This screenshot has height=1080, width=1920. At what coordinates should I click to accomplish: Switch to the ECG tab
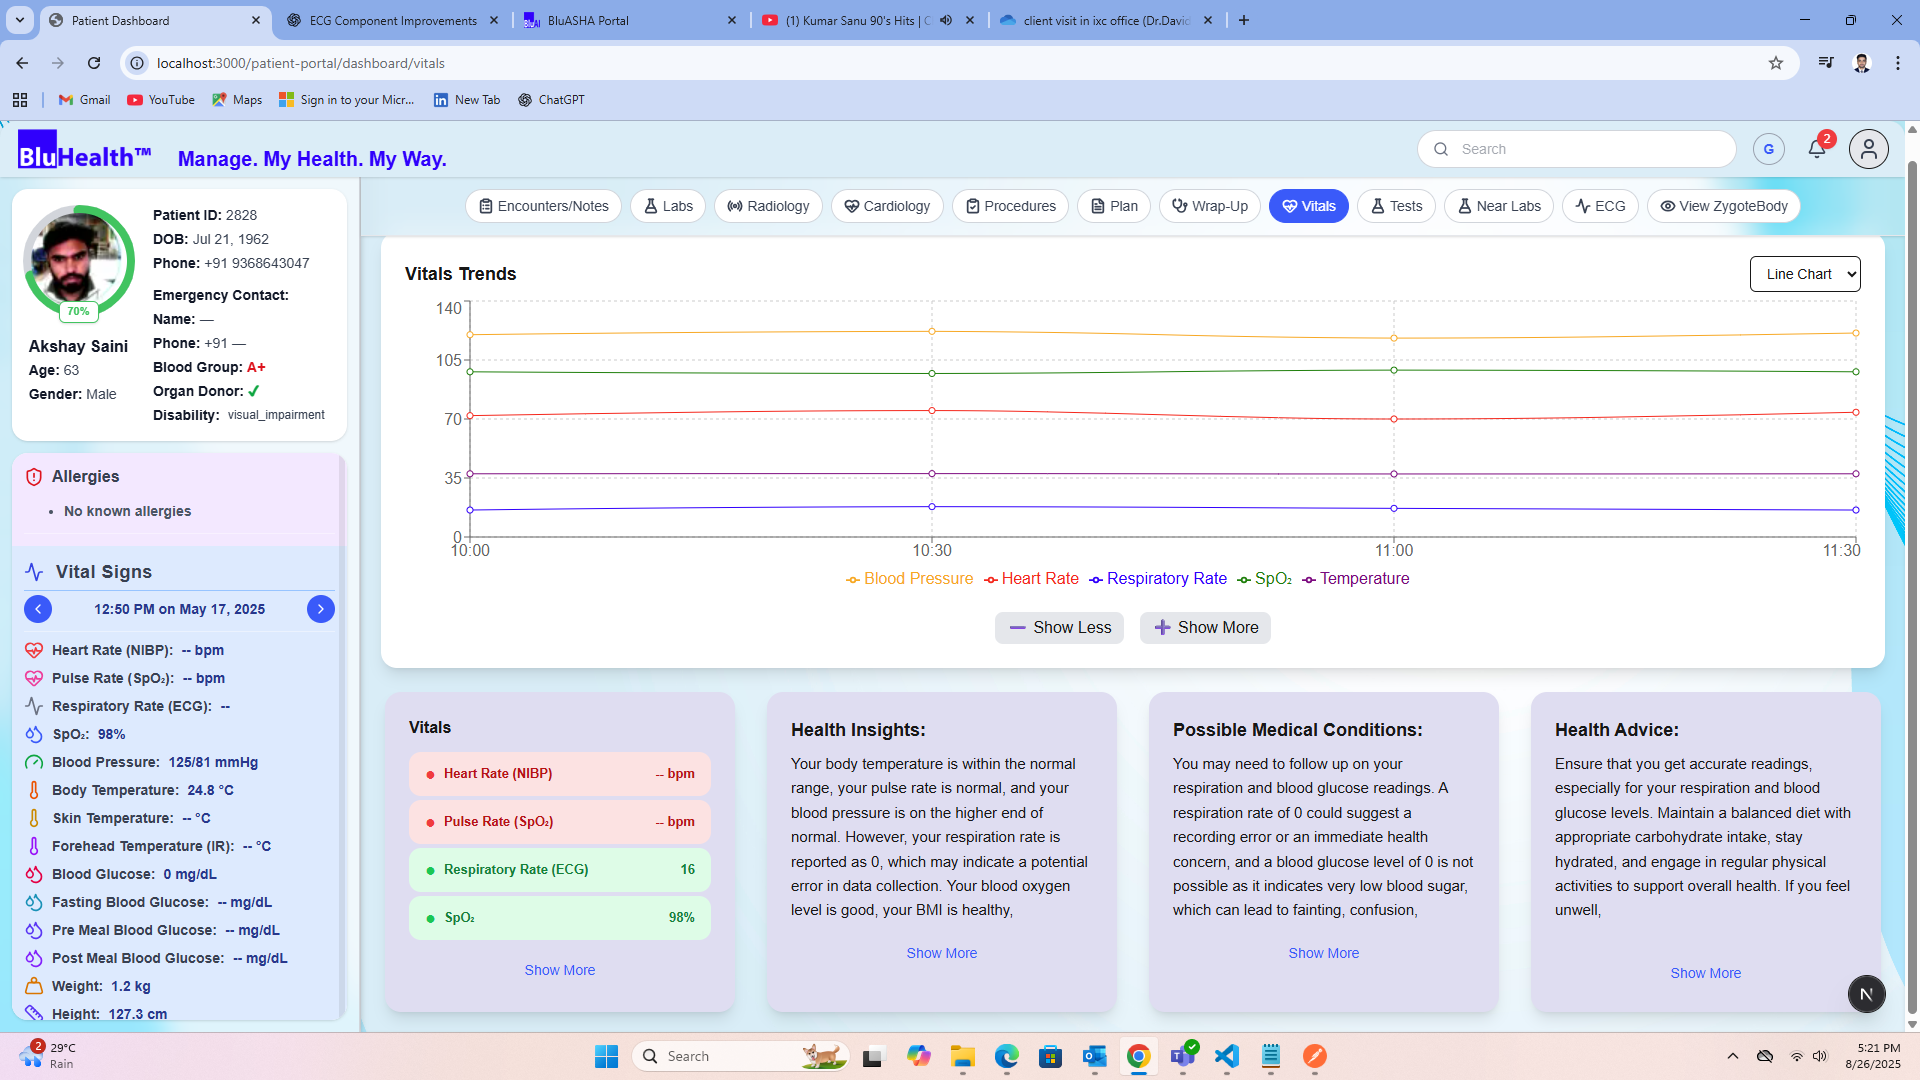point(1600,206)
